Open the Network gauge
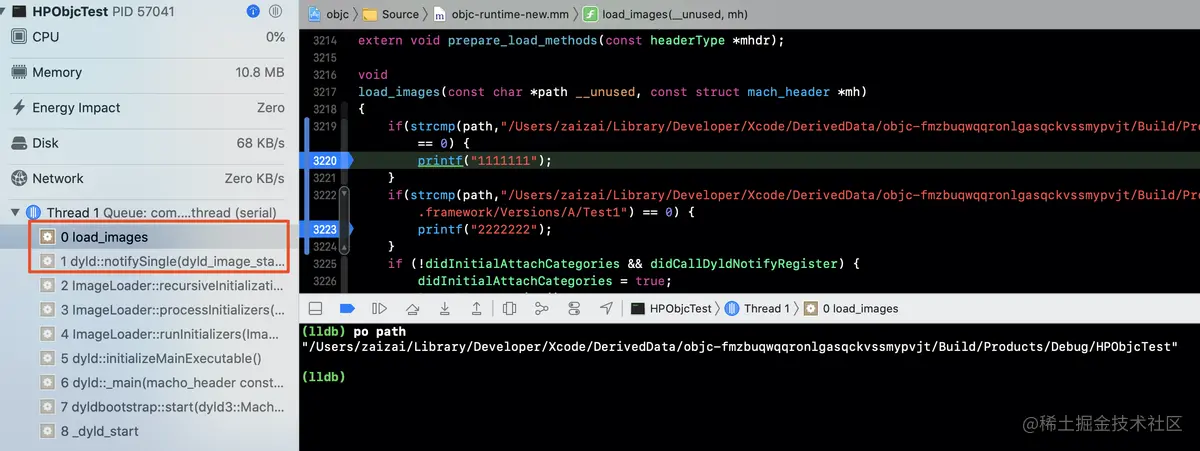This screenshot has width=1200, height=451. (149, 178)
